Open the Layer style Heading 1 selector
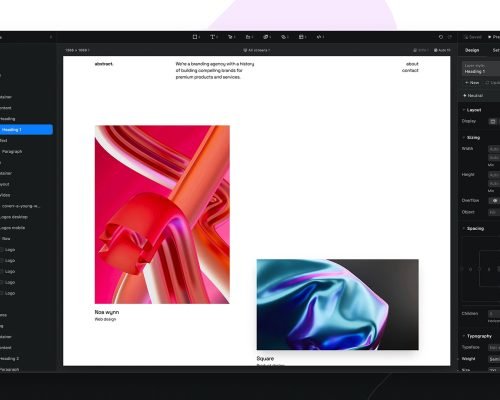 point(481,69)
